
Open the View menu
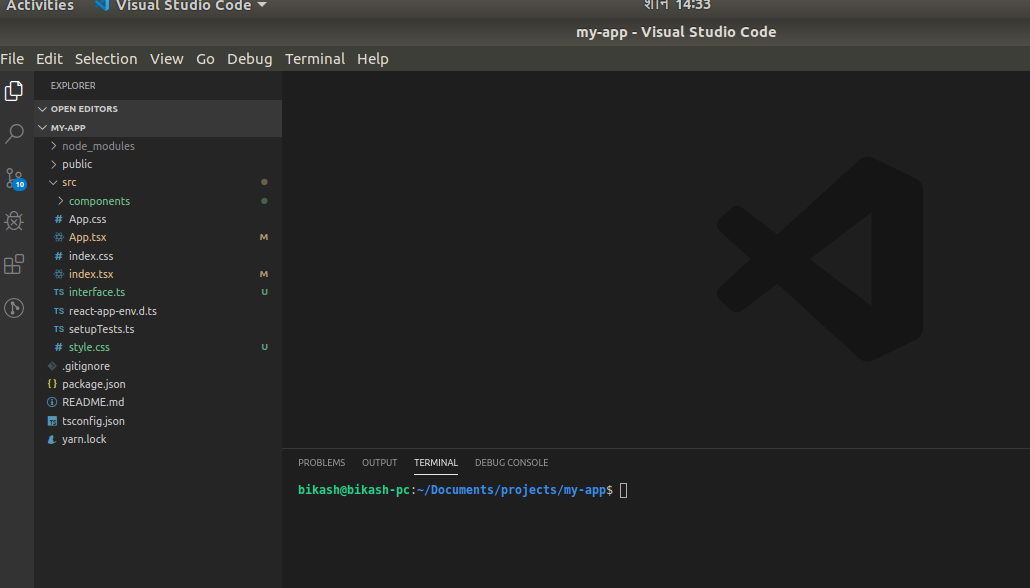[166, 58]
